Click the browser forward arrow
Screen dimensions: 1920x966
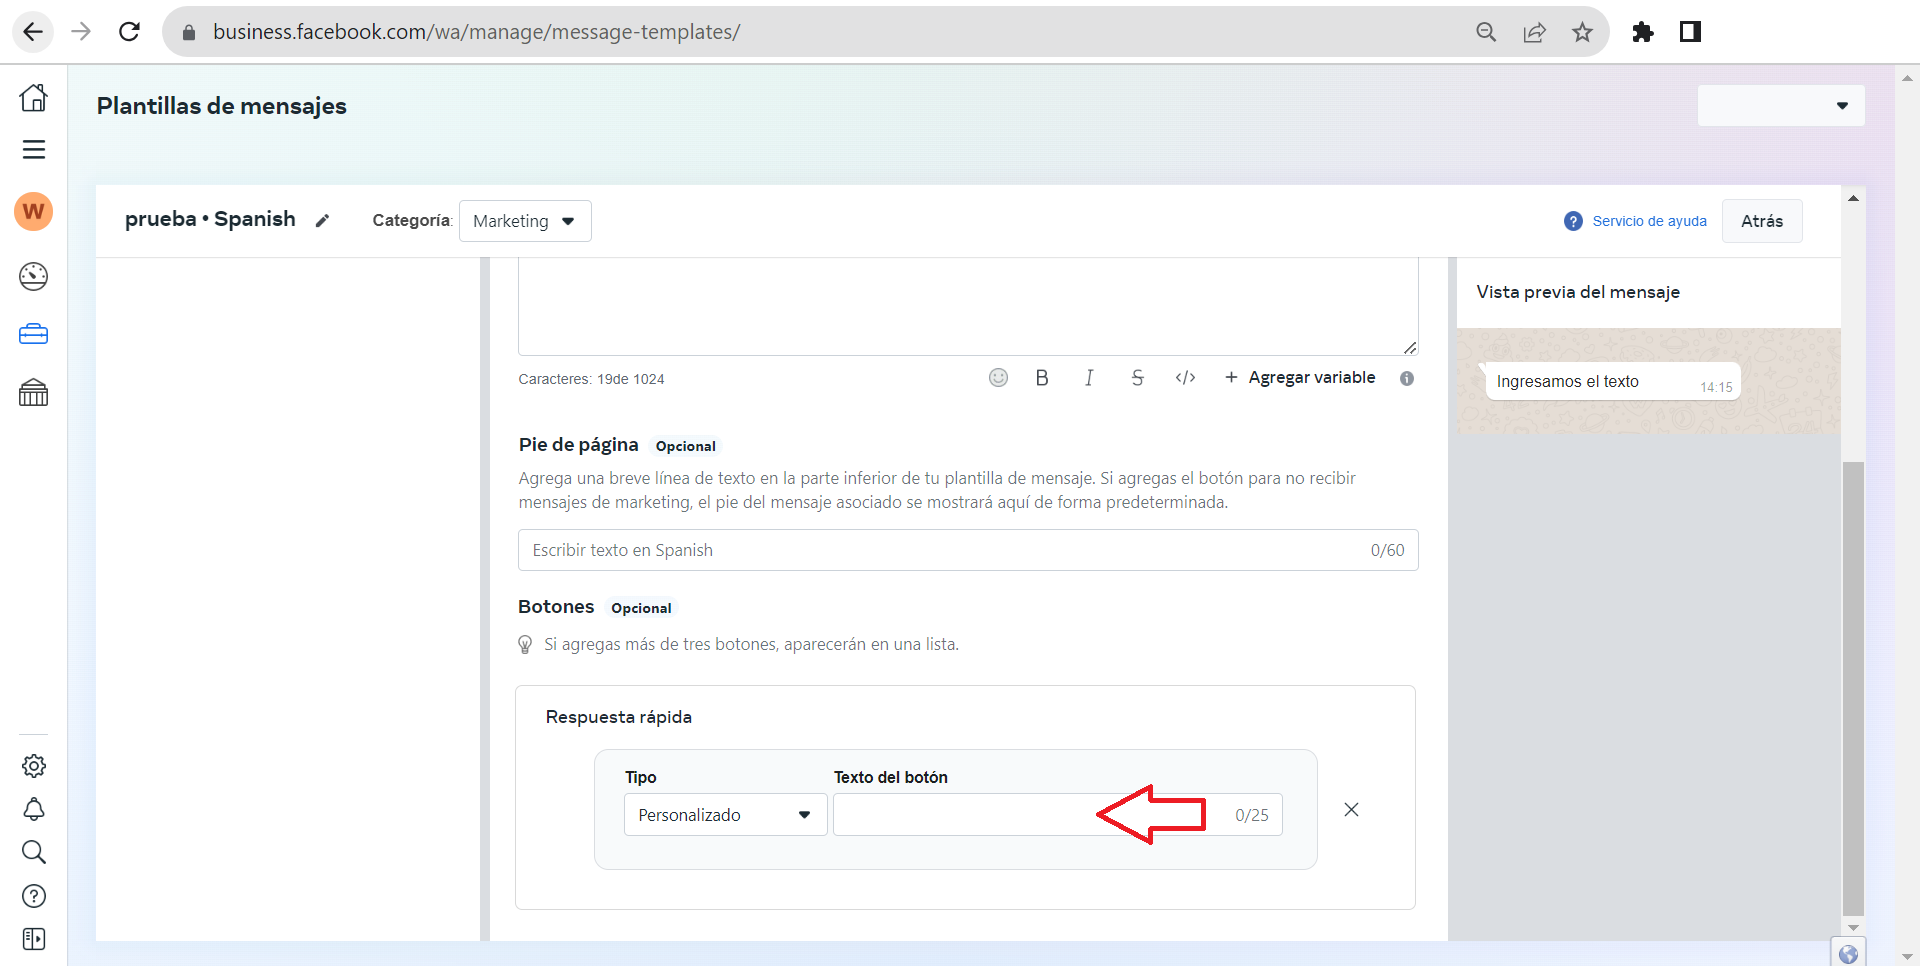(81, 32)
